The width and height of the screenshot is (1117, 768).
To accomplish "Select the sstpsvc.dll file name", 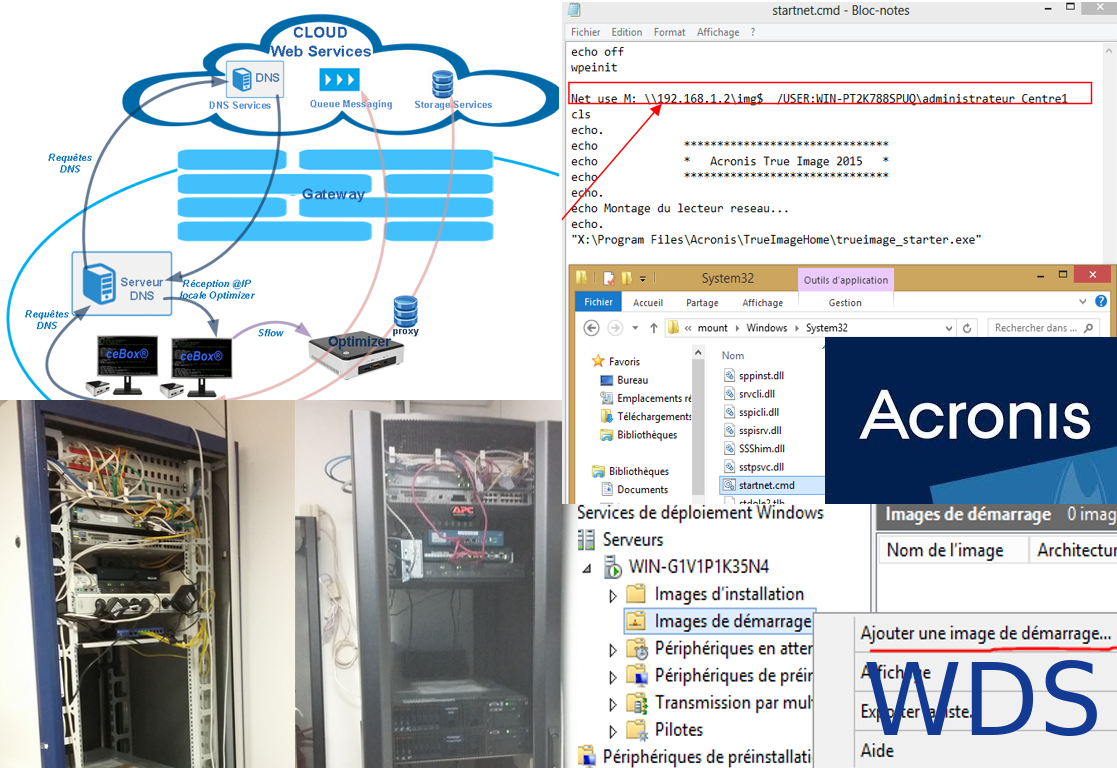I will click(761, 467).
